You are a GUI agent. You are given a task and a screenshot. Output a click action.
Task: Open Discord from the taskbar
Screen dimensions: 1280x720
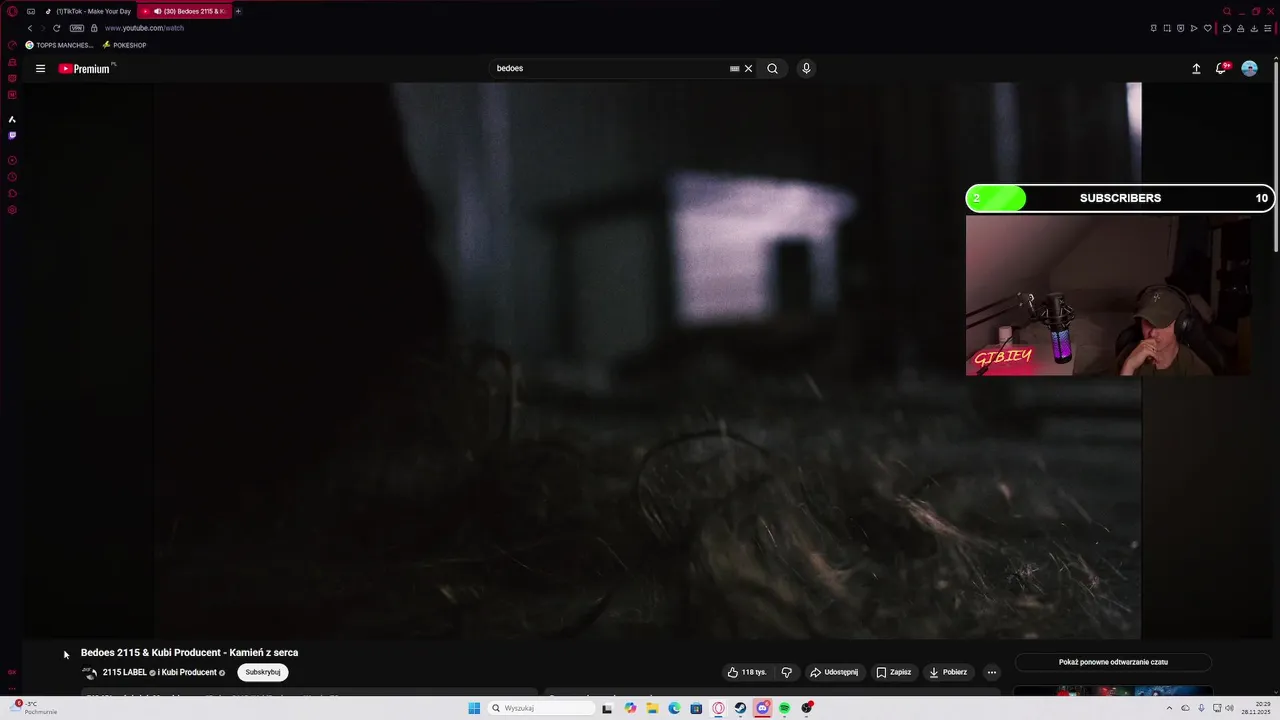click(x=762, y=708)
